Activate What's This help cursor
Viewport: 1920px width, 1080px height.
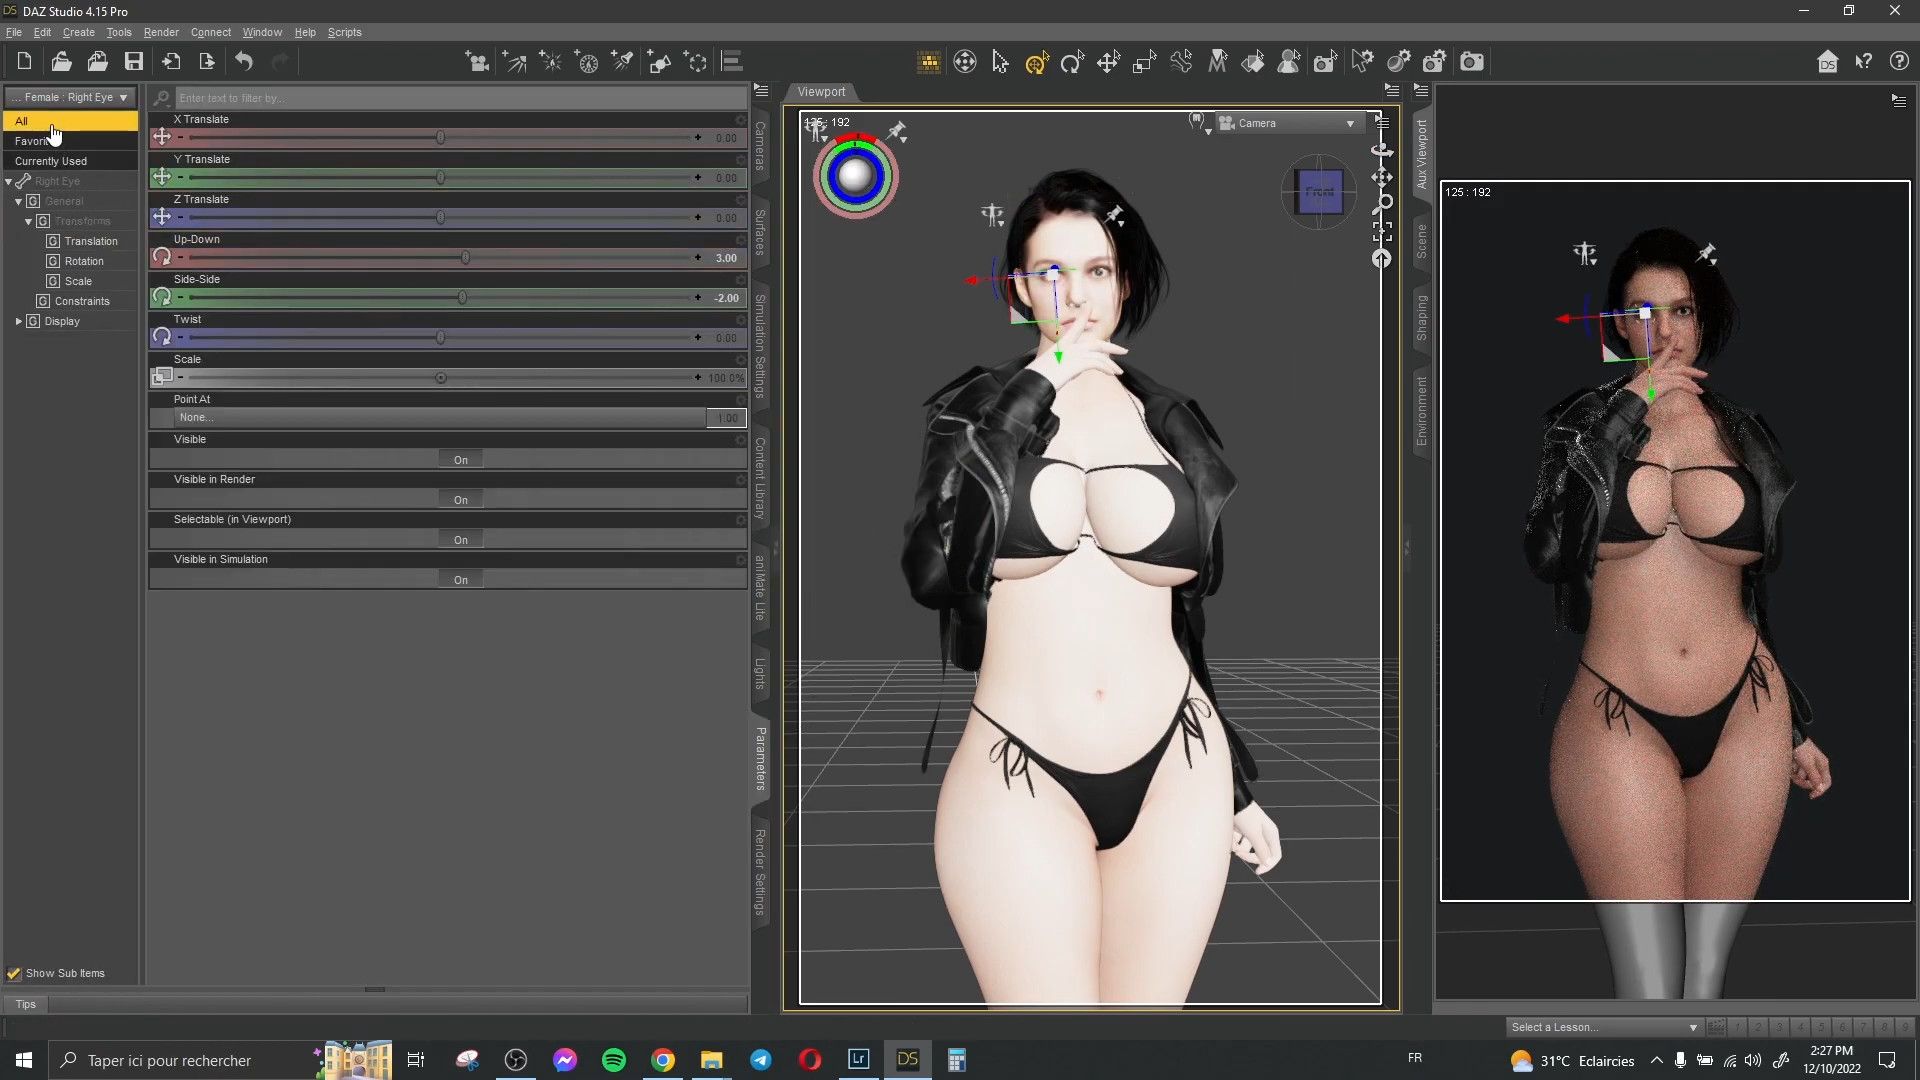(1864, 62)
